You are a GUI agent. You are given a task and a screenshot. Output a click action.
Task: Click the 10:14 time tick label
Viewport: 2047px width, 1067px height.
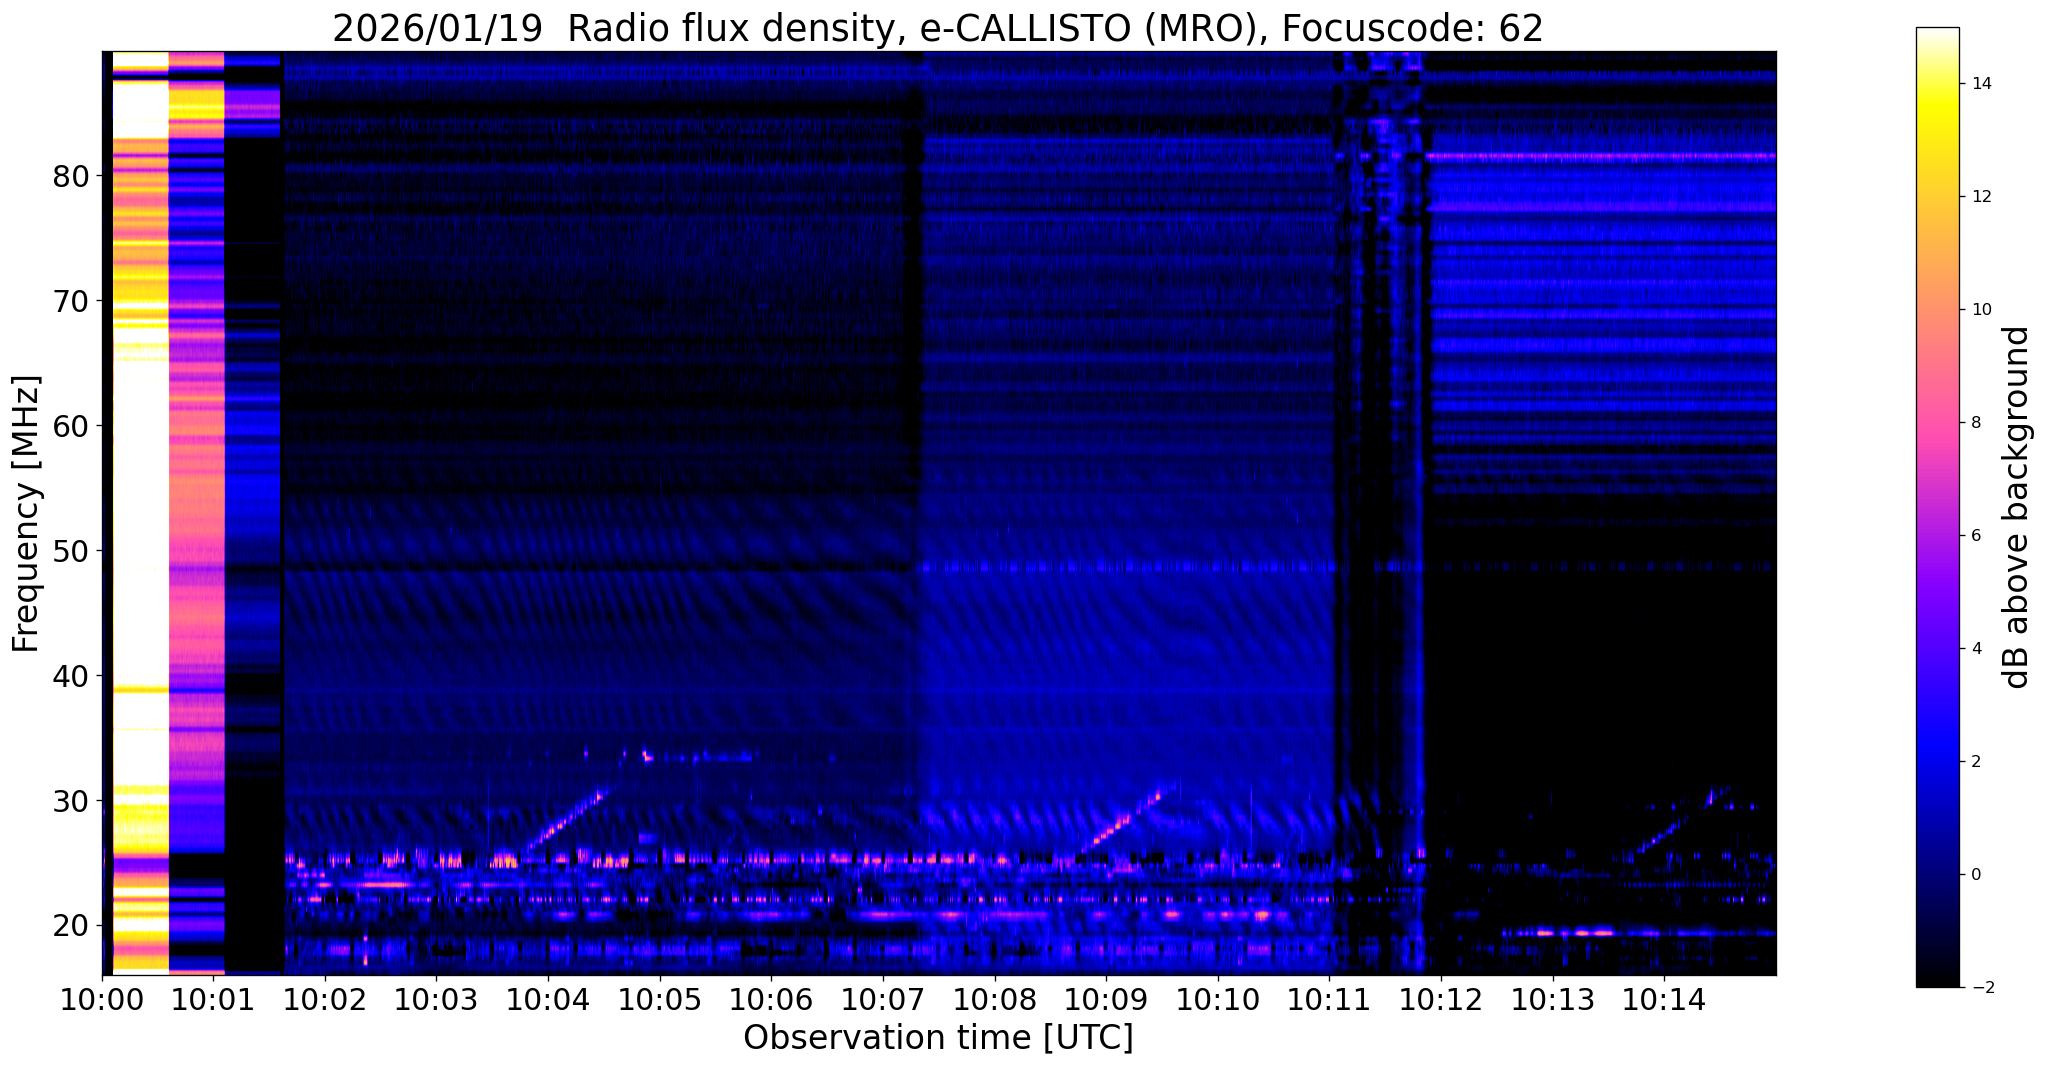point(1664,1000)
